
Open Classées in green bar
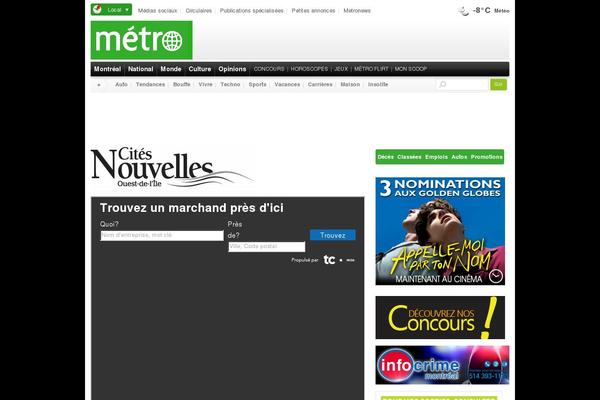(x=409, y=157)
